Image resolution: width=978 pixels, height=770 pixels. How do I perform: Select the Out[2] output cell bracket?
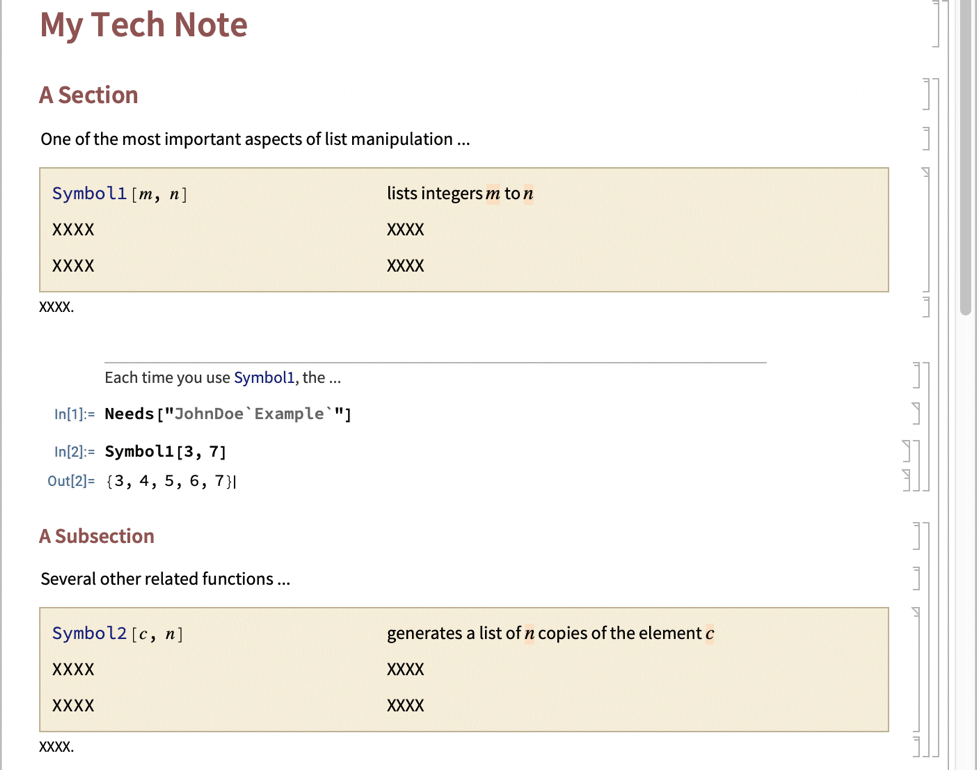click(x=908, y=481)
